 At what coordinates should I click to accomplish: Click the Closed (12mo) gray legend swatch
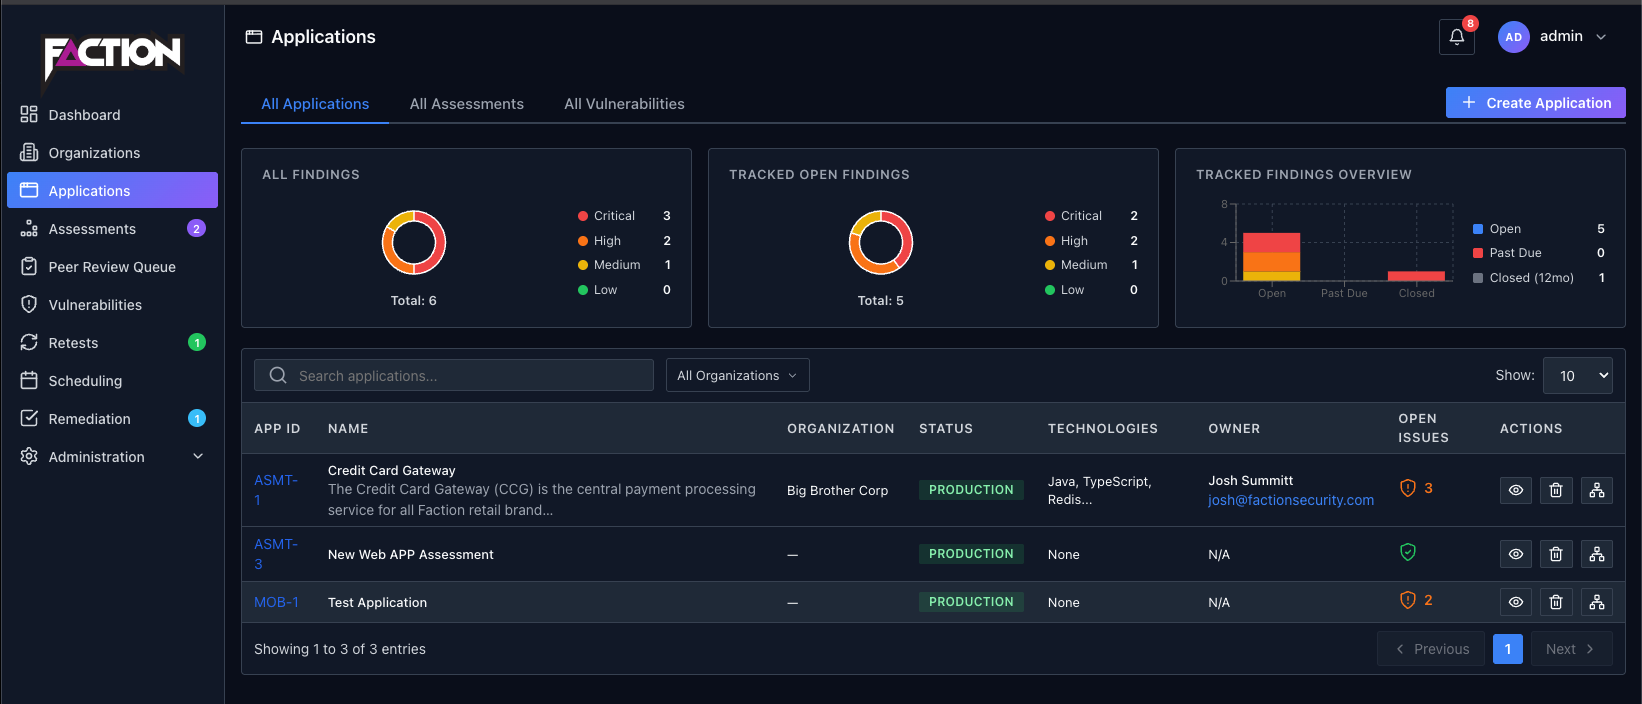[x=1478, y=278]
